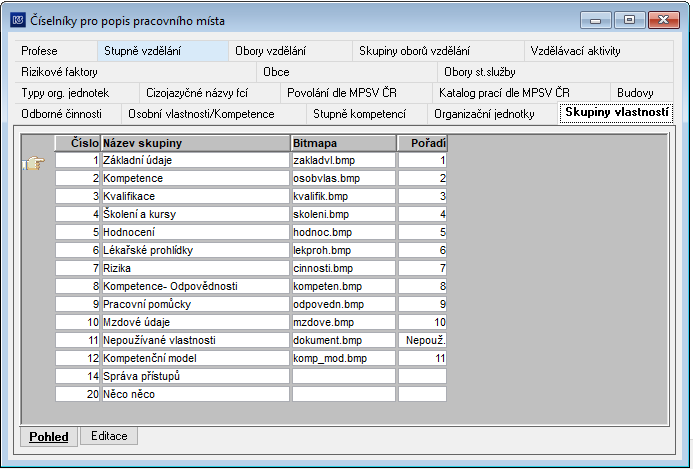Switch to the Pohled view tab
Image resolution: width=693 pixels, height=469 pixels.
pos(49,437)
